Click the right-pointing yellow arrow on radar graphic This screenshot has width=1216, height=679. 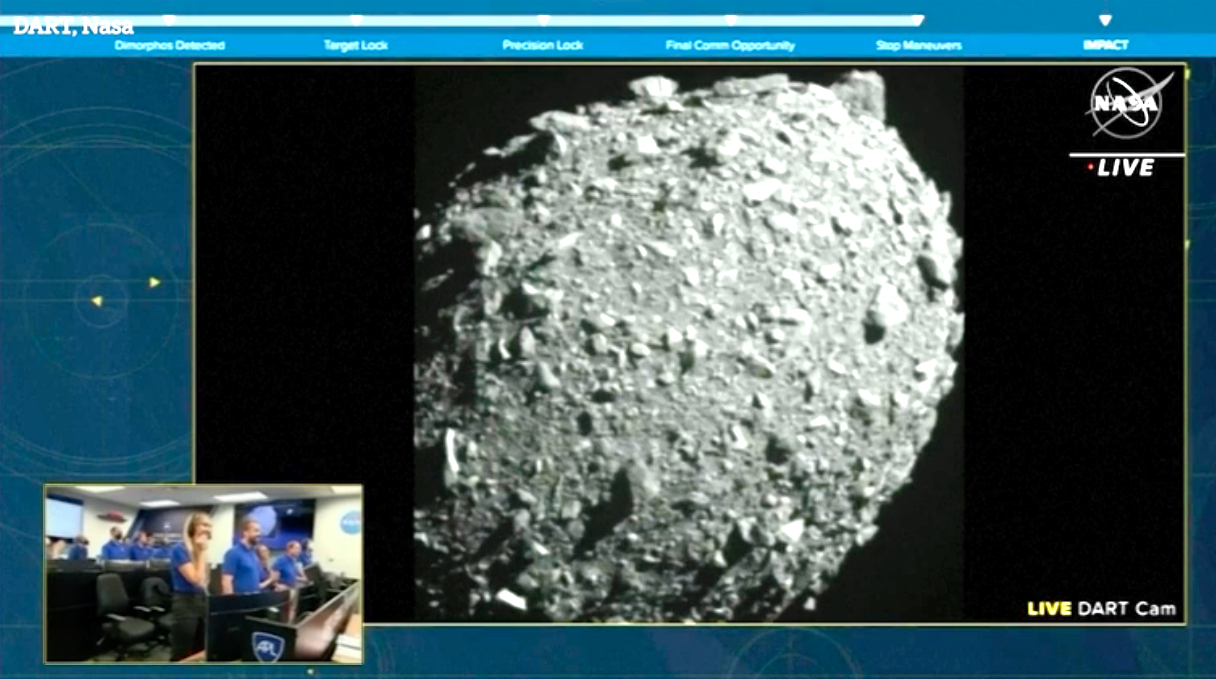(x=154, y=283)
